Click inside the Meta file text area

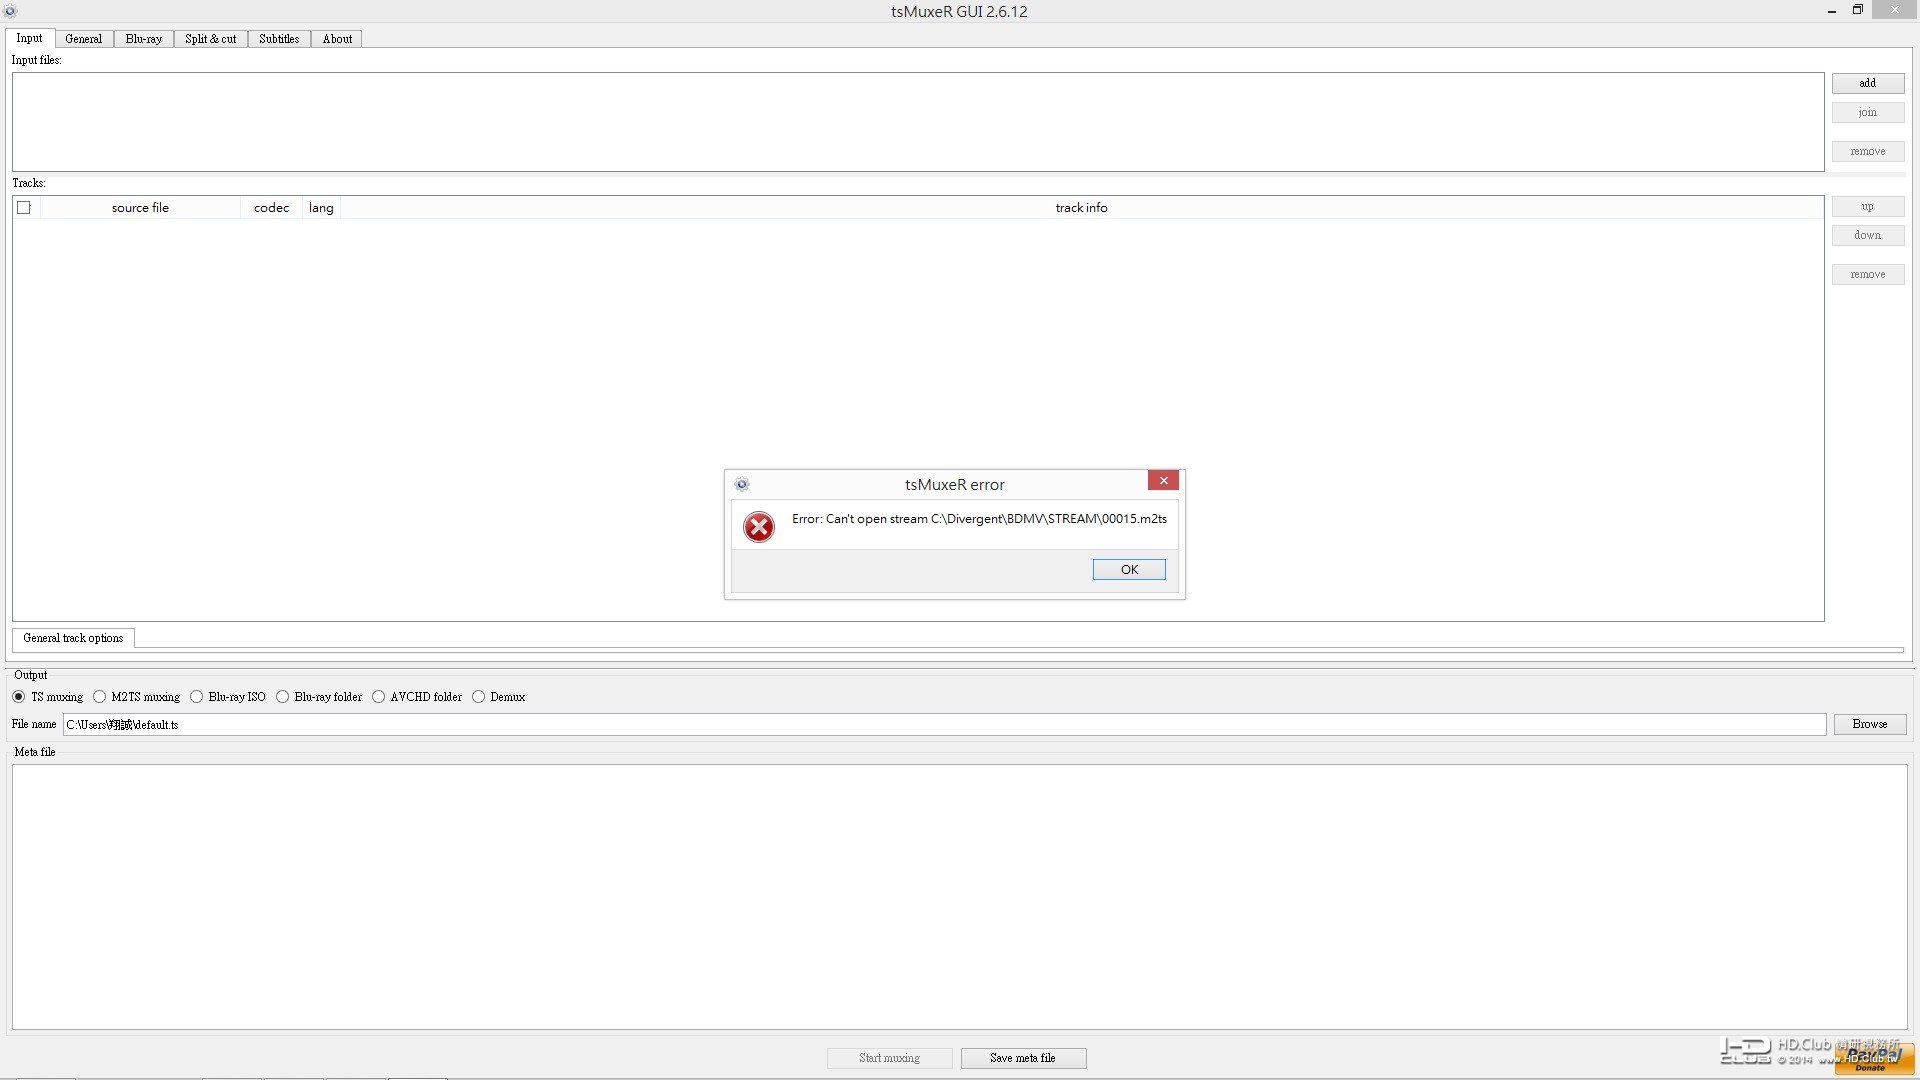point(959,897)
